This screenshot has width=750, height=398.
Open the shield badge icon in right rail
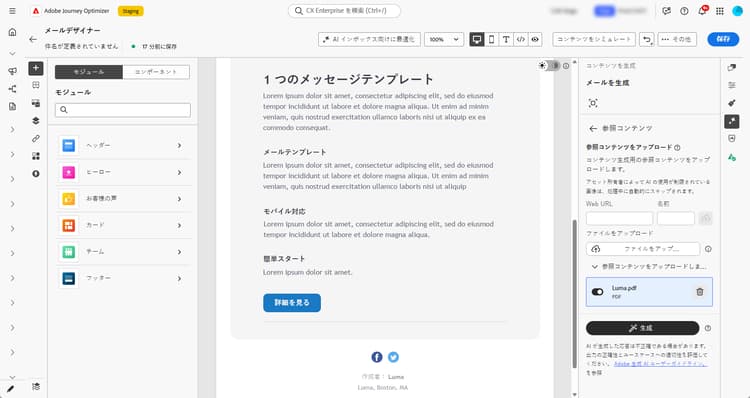732,139
